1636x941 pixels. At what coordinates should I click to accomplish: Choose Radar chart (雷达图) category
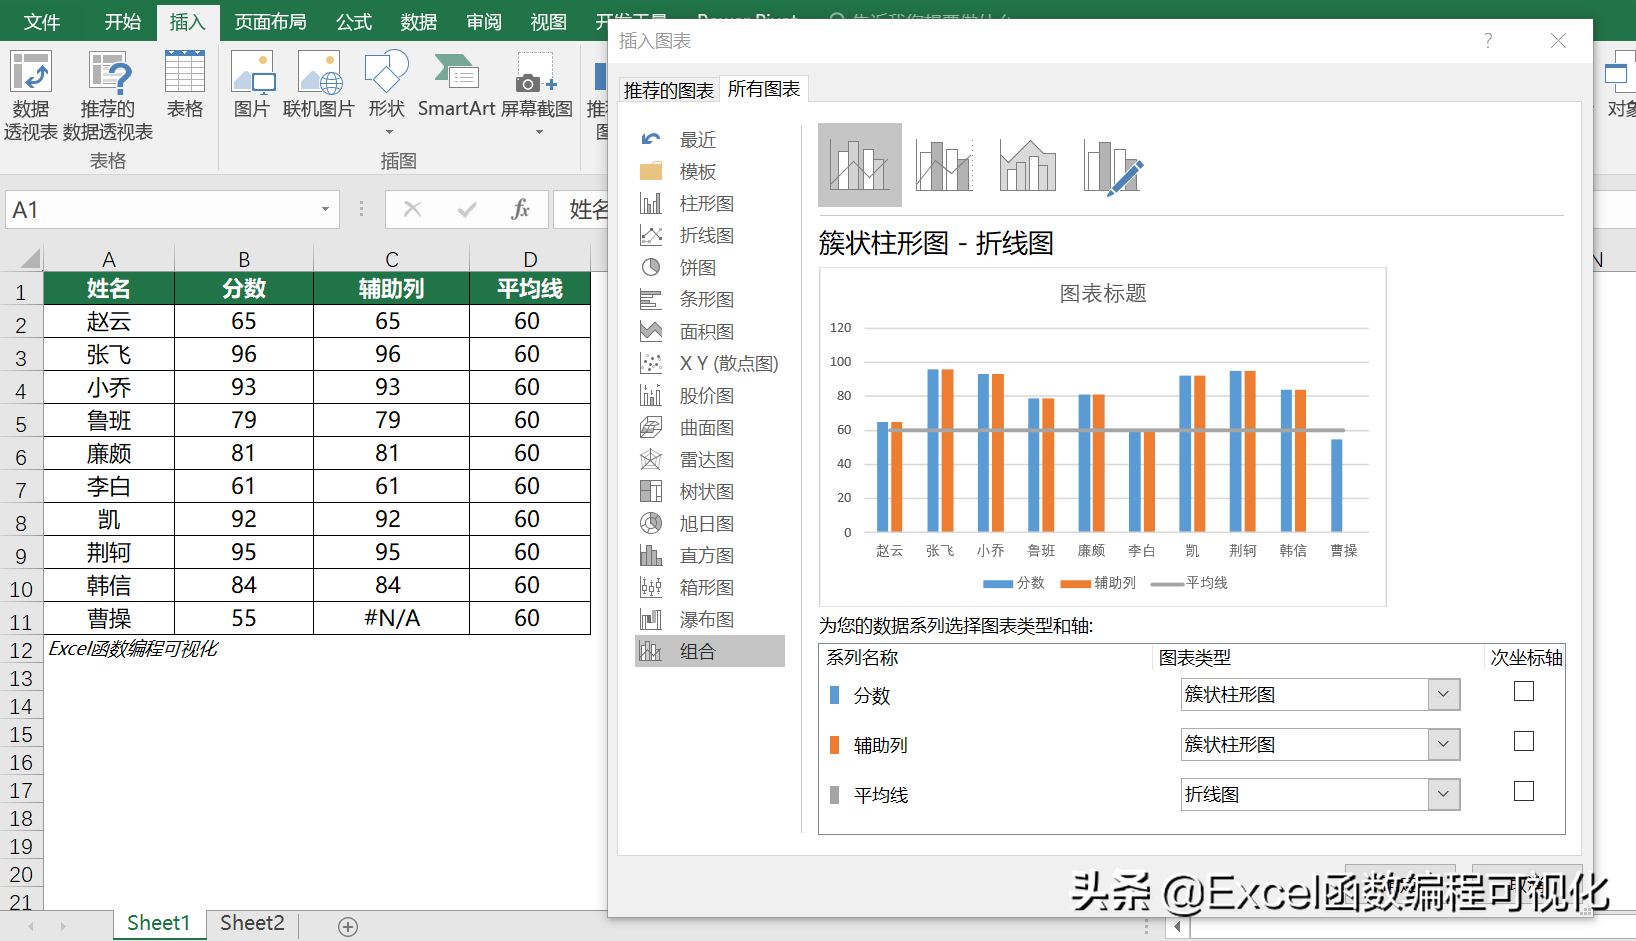(710, 460)
